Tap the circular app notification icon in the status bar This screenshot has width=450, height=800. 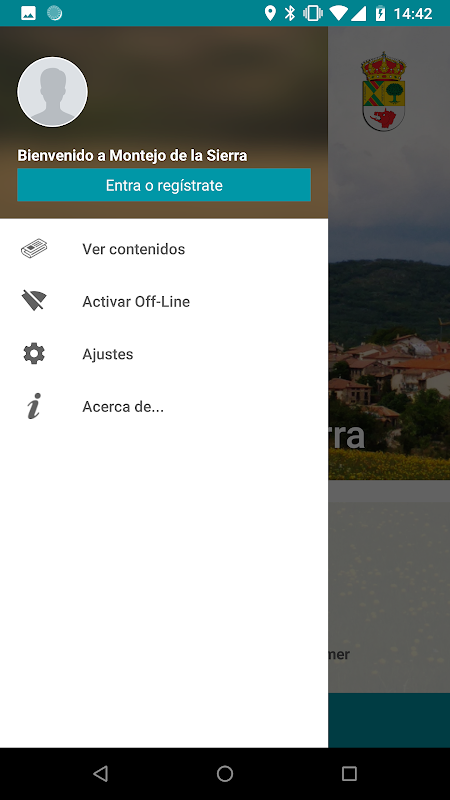pyautogui.click(x=55, y=13)
